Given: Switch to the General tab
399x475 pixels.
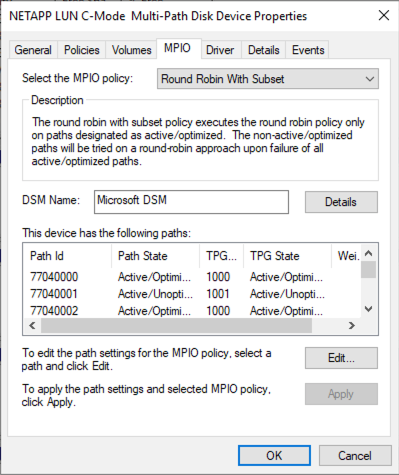Looking at the screenshot, I should tap(33, 50).
